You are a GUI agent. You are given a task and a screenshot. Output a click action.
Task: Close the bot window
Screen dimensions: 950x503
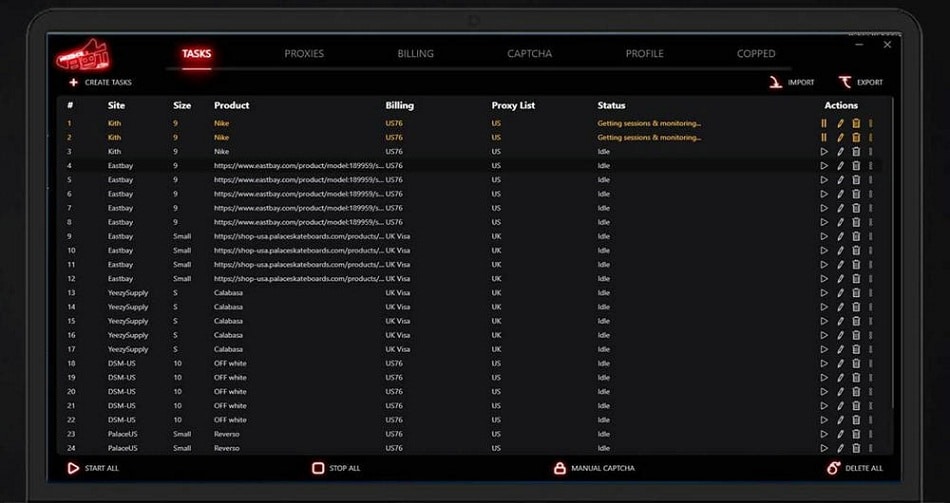[x=888, y=45]
